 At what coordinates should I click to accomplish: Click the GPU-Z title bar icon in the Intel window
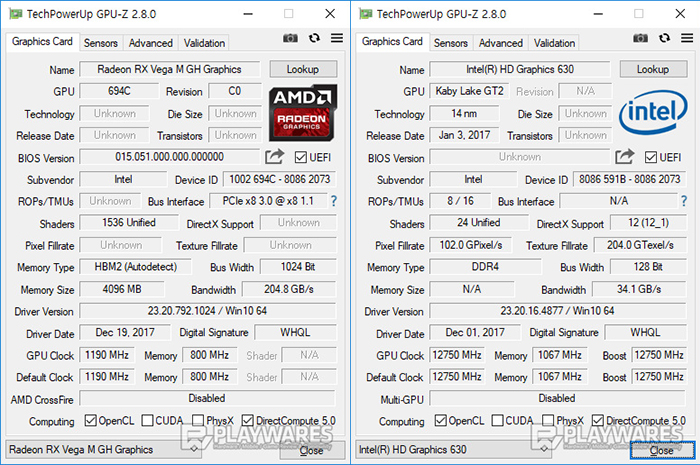pos(366,14)
